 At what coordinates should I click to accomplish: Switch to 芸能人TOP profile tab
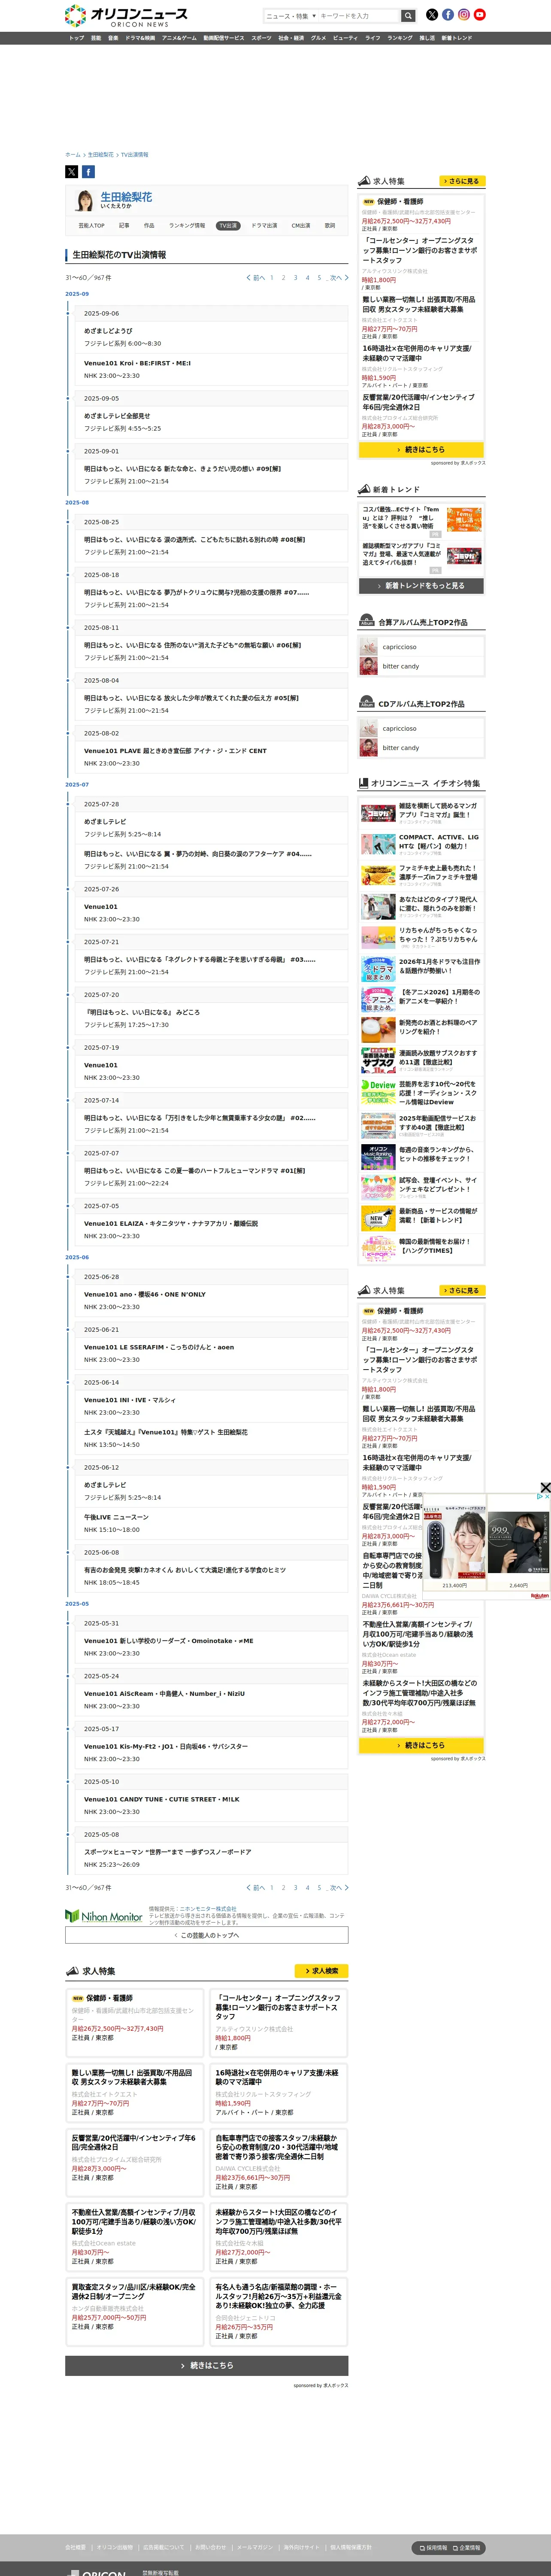tap(91, 226)
